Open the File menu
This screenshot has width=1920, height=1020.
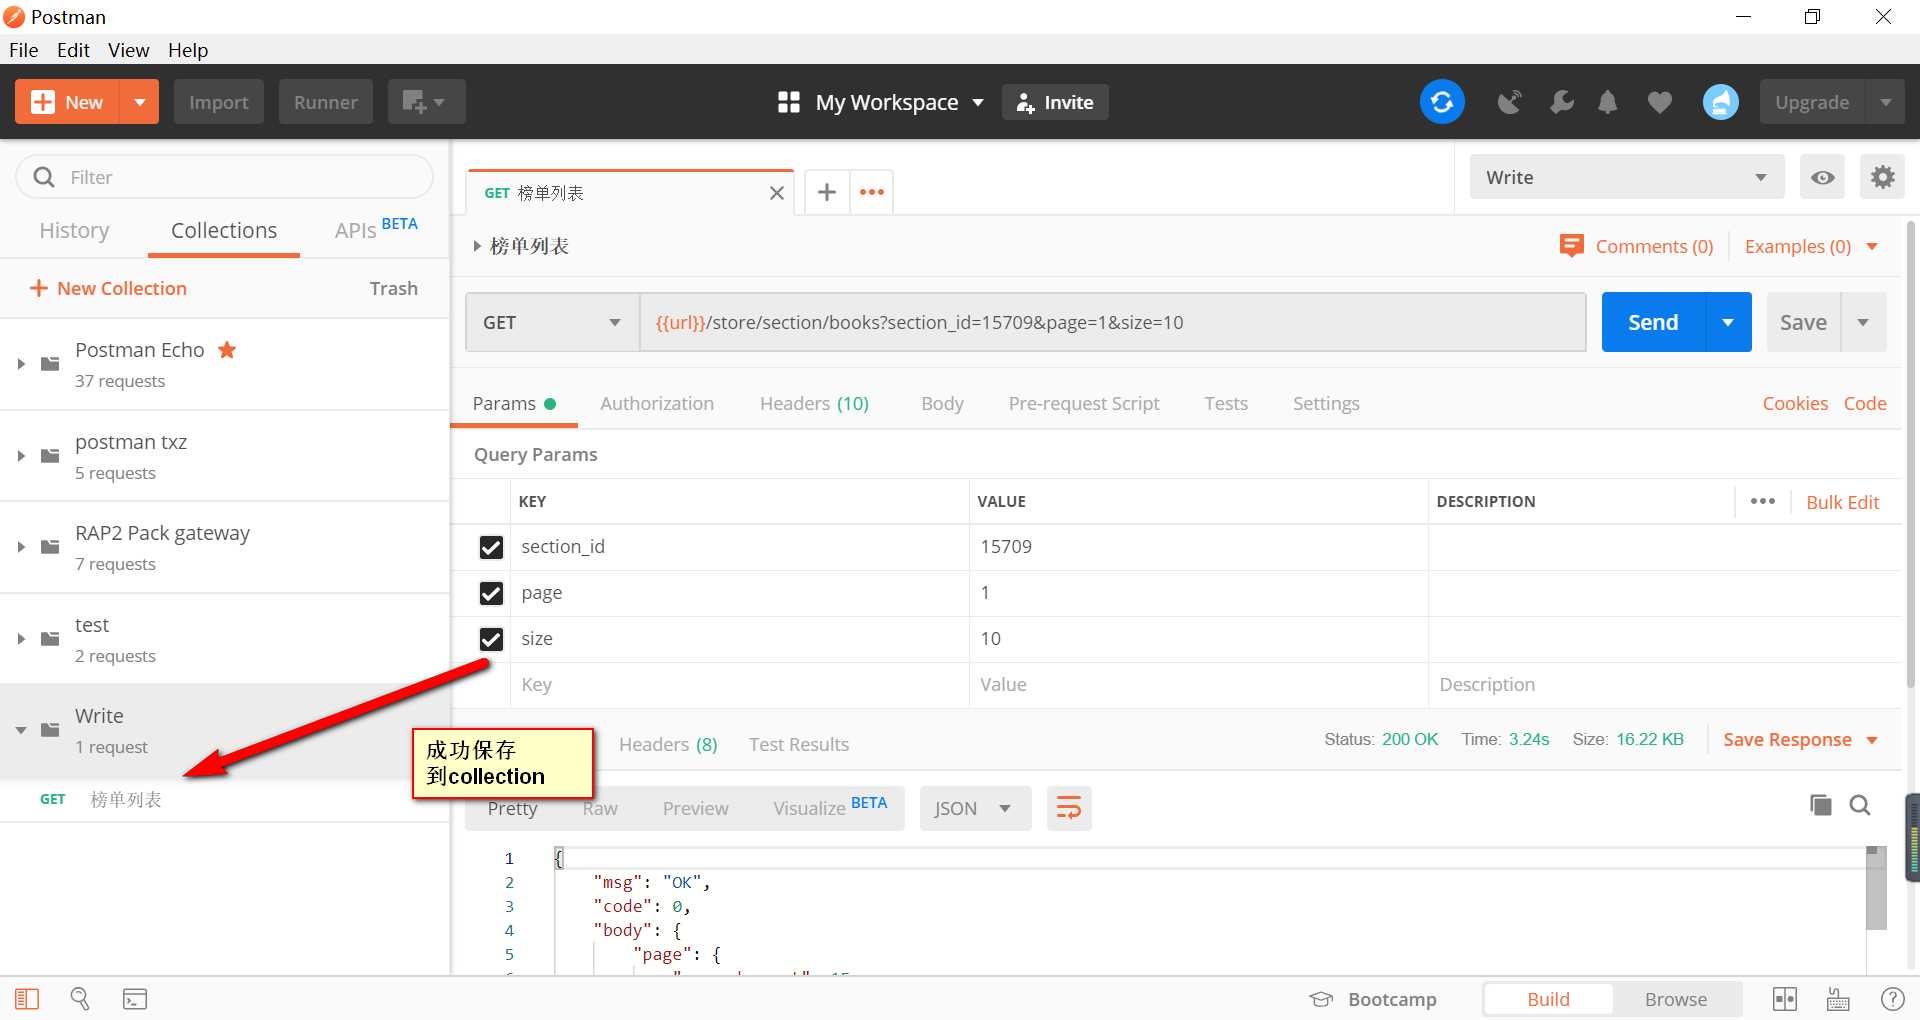[x=23, y=50]
